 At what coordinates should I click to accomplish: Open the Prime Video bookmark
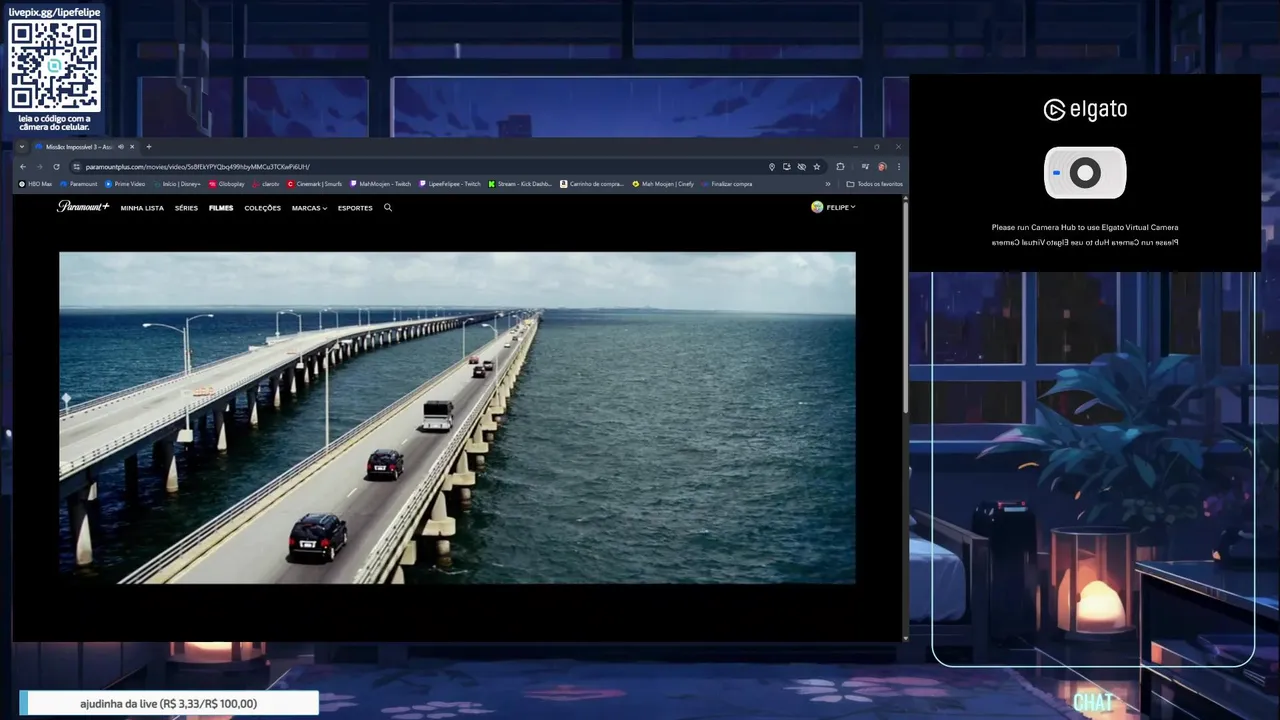pos(125,184)
